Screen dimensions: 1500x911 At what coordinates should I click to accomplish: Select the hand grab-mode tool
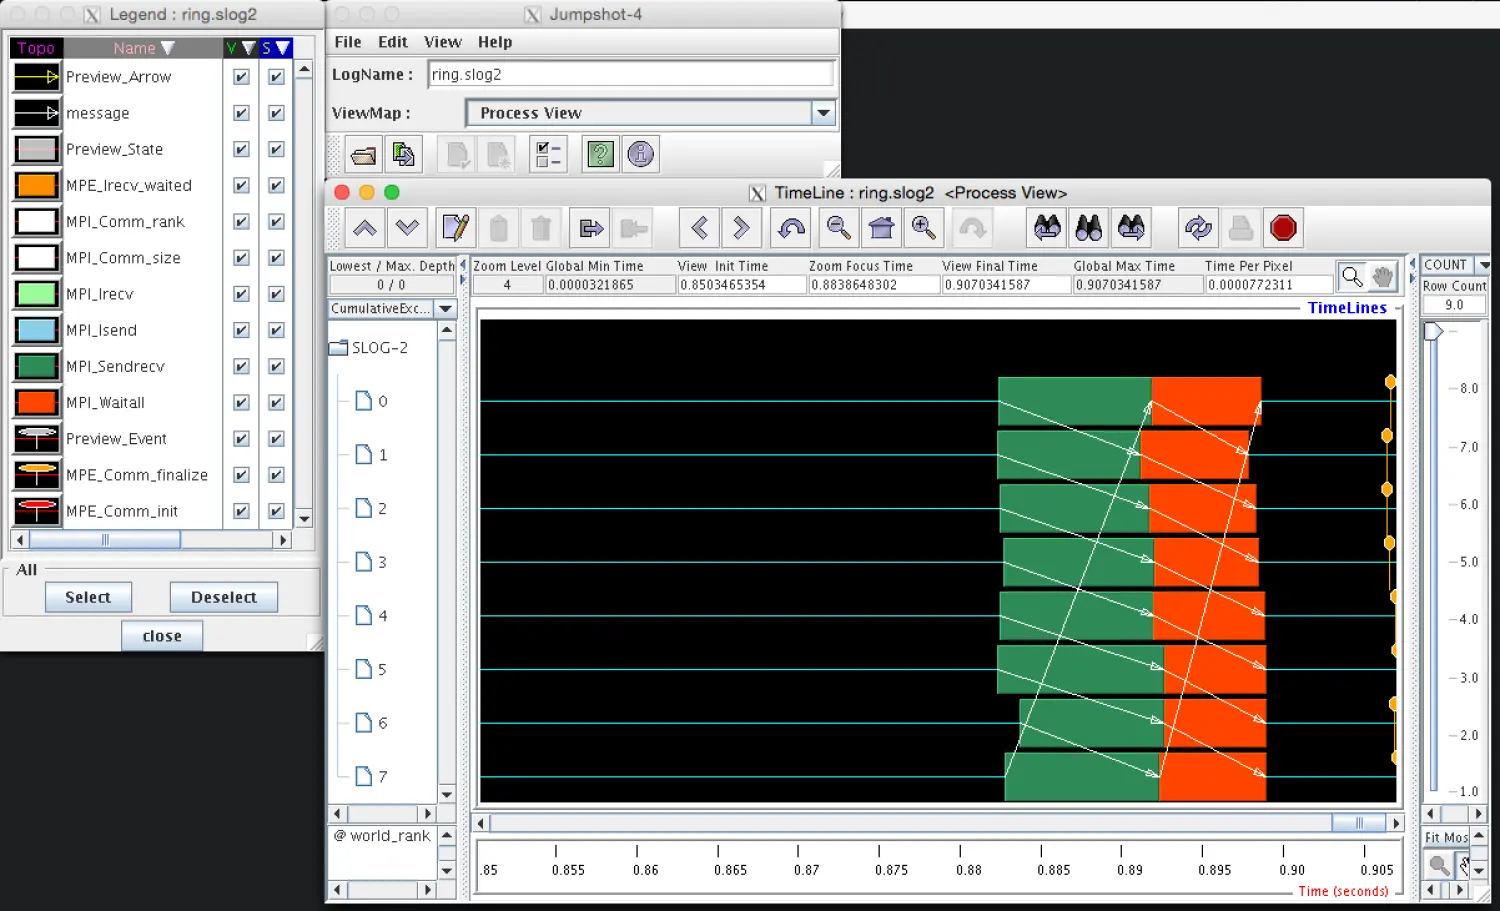pos(1382,276)
